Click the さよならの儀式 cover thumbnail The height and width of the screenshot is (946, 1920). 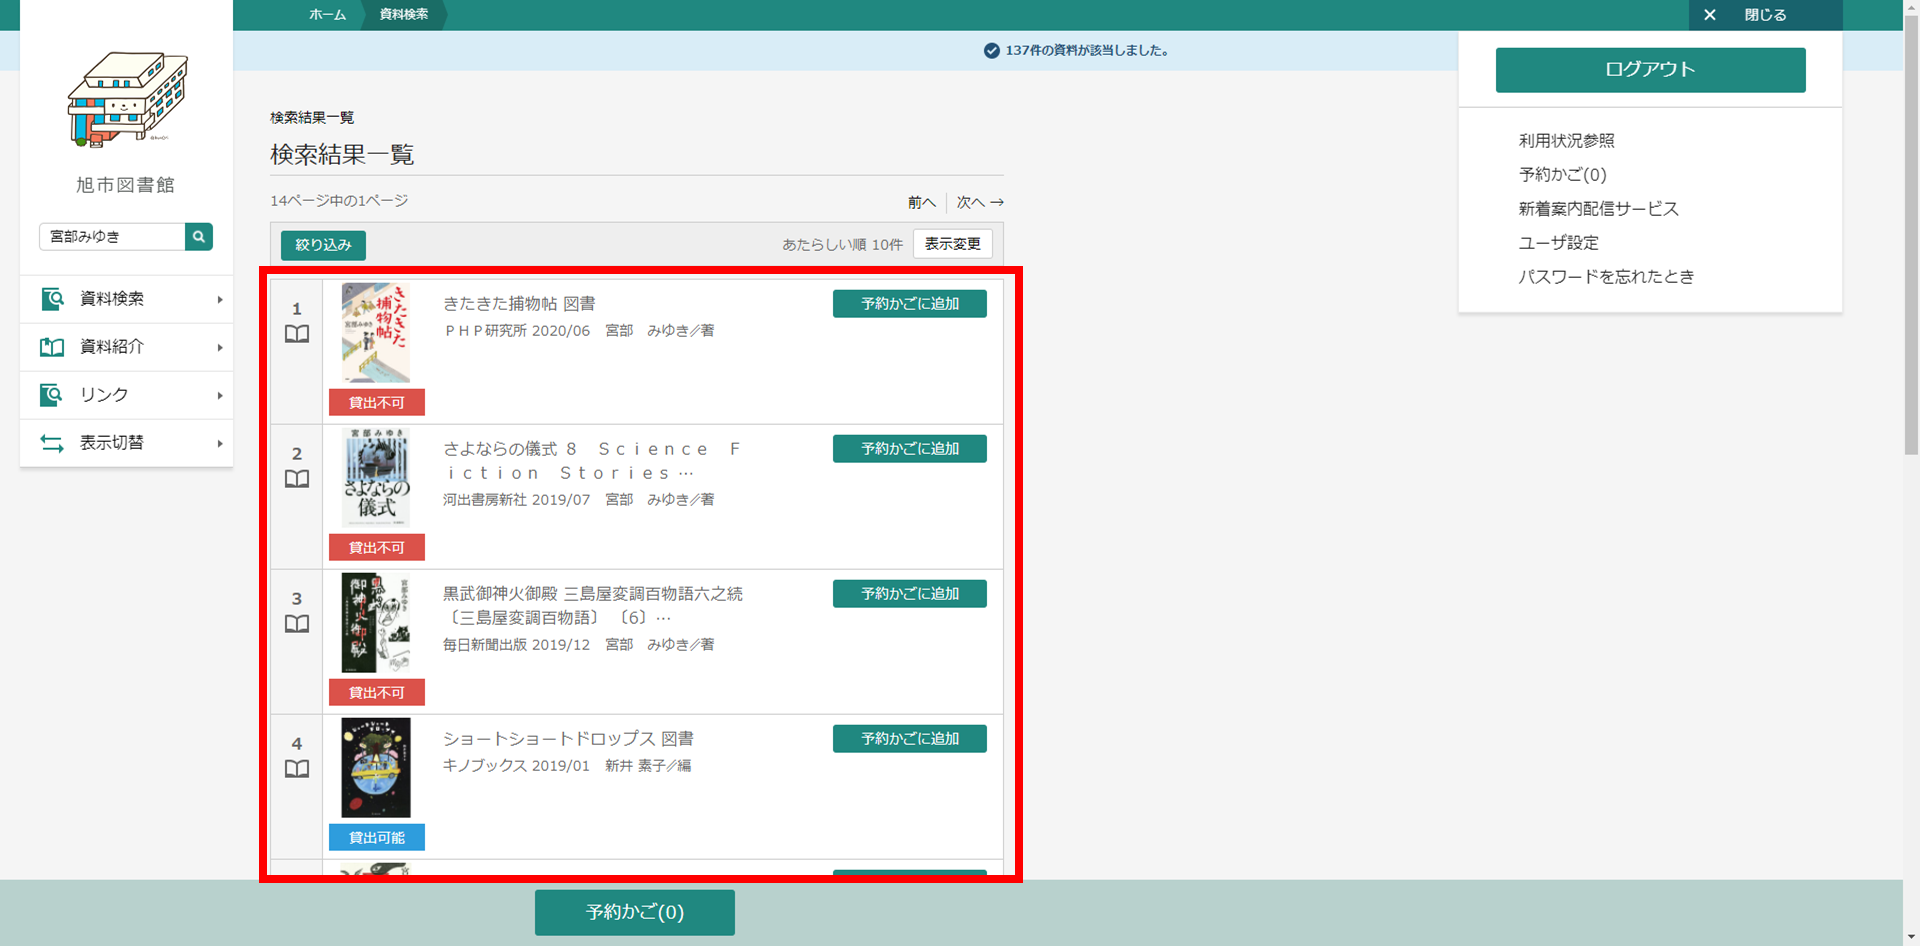tap(376, 478)
